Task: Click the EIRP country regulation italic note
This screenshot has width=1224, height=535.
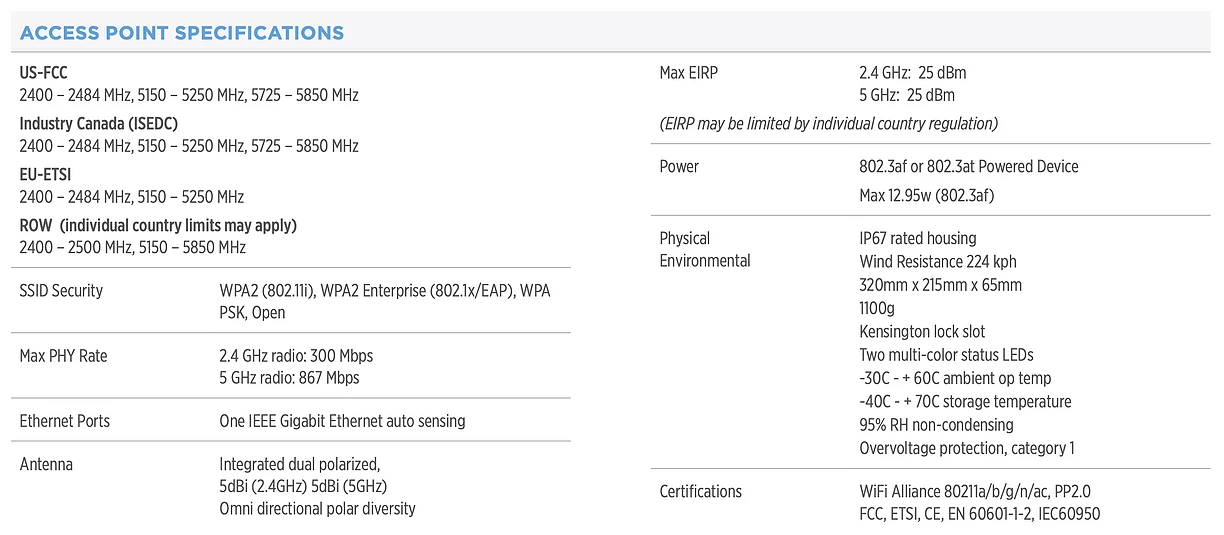Action: pyautogui.click(x=828, y=123)
